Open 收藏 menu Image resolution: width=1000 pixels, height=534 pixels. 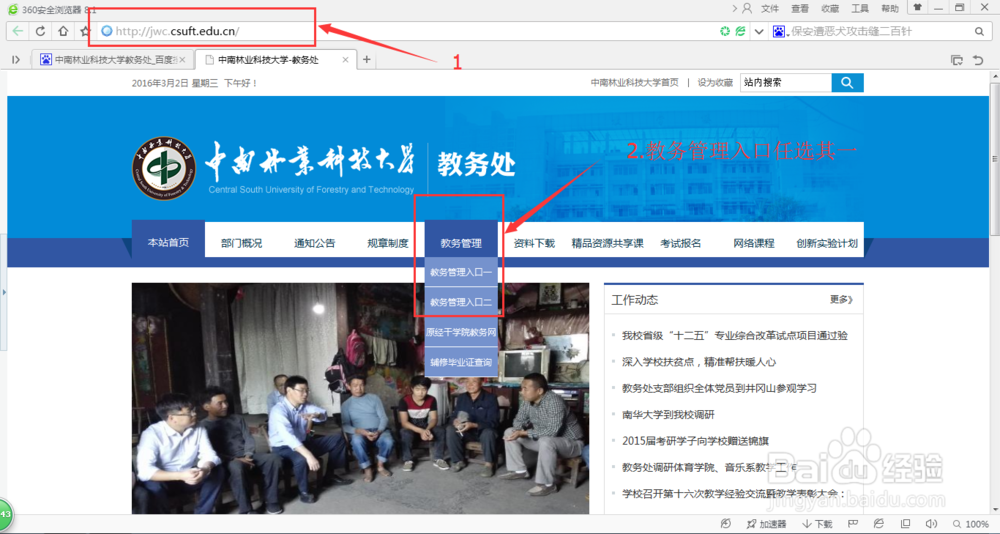click(x=830, y=8)
